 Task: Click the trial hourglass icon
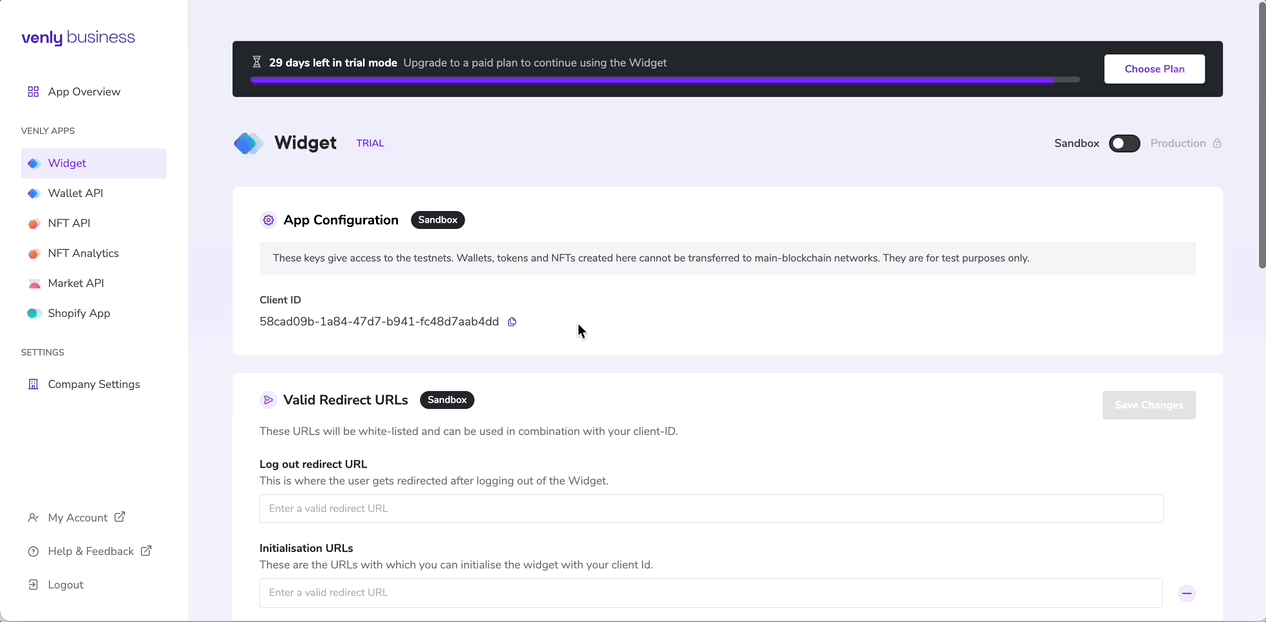click(257, 62)
